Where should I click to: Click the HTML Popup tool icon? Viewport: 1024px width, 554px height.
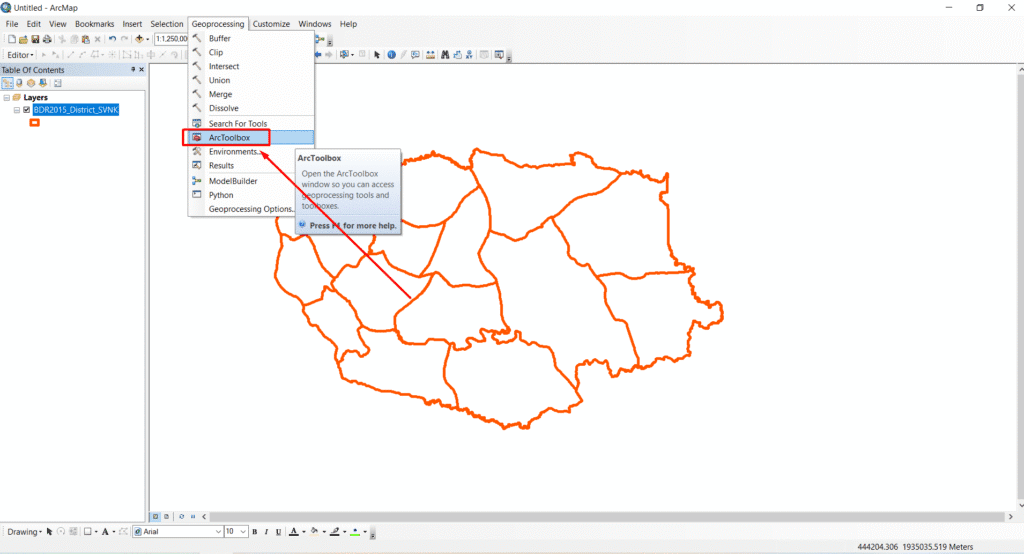click(x=415, y=55)
